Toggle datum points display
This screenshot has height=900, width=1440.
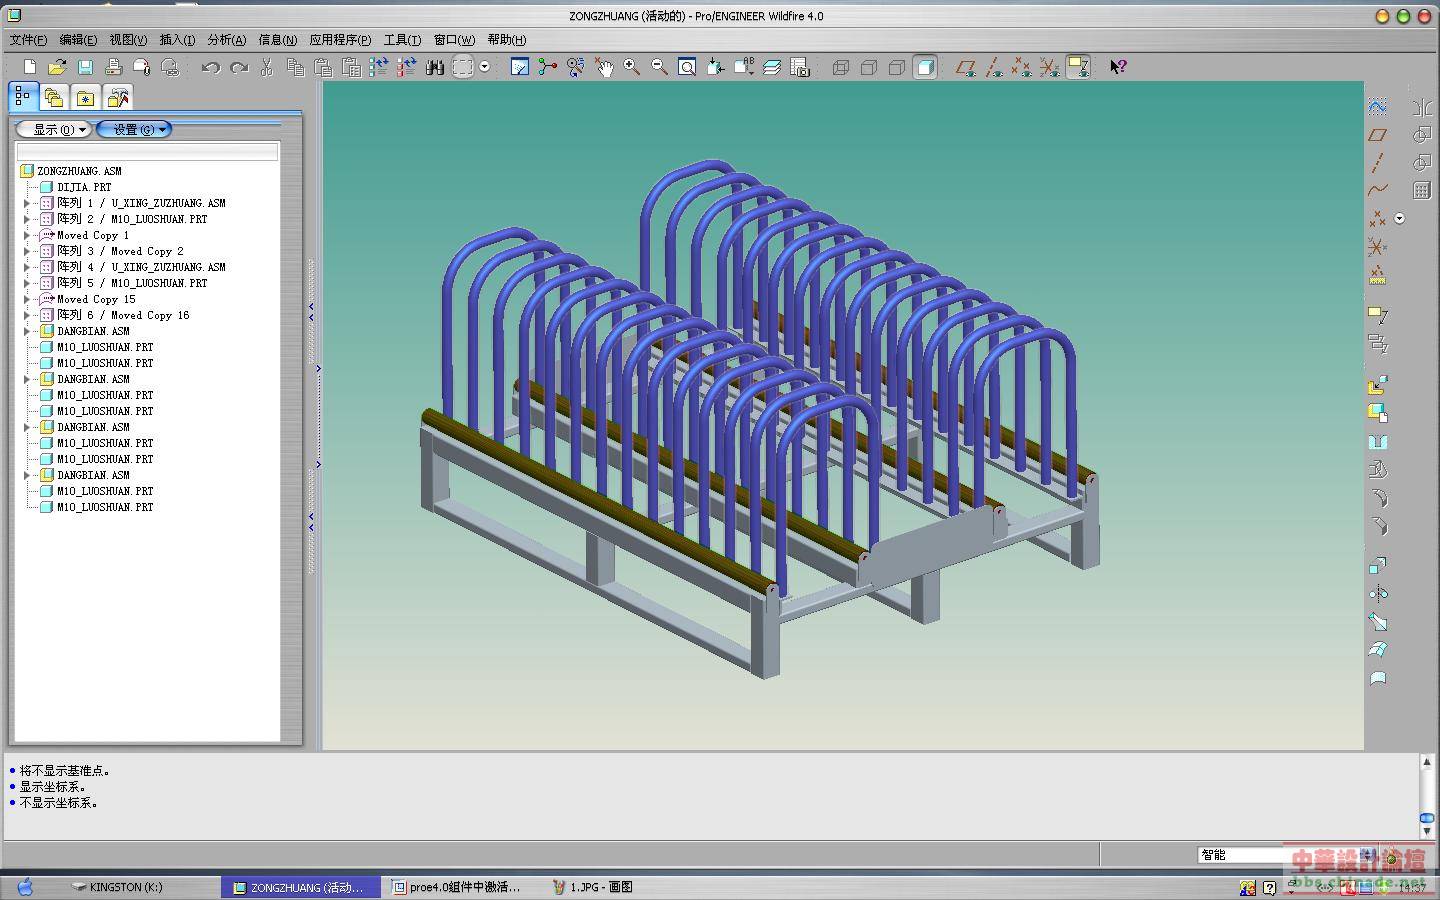tap(1021, 67)
